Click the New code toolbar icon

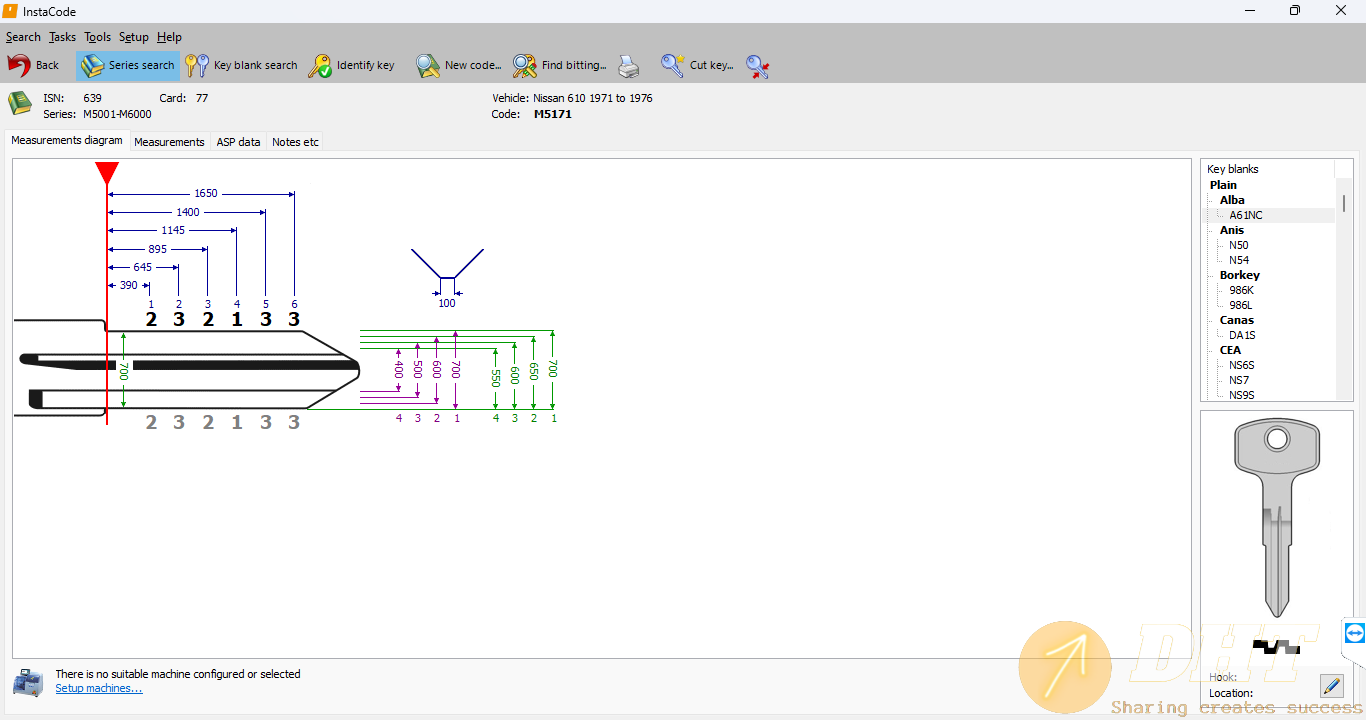pyautogui.click(x=429, y=66)
